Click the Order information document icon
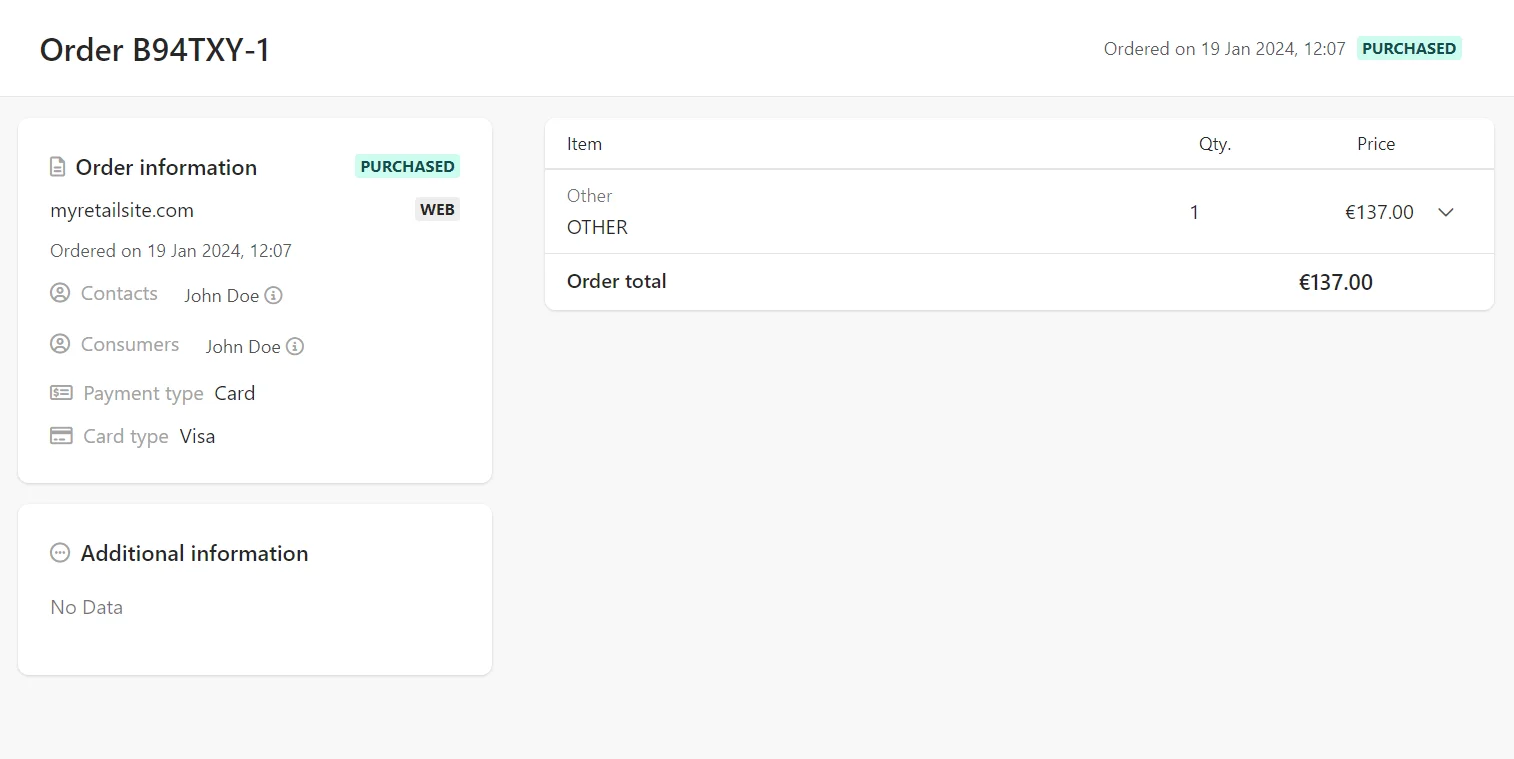The width and height of the screenshot is (1514, 759). tap(58, 167)
